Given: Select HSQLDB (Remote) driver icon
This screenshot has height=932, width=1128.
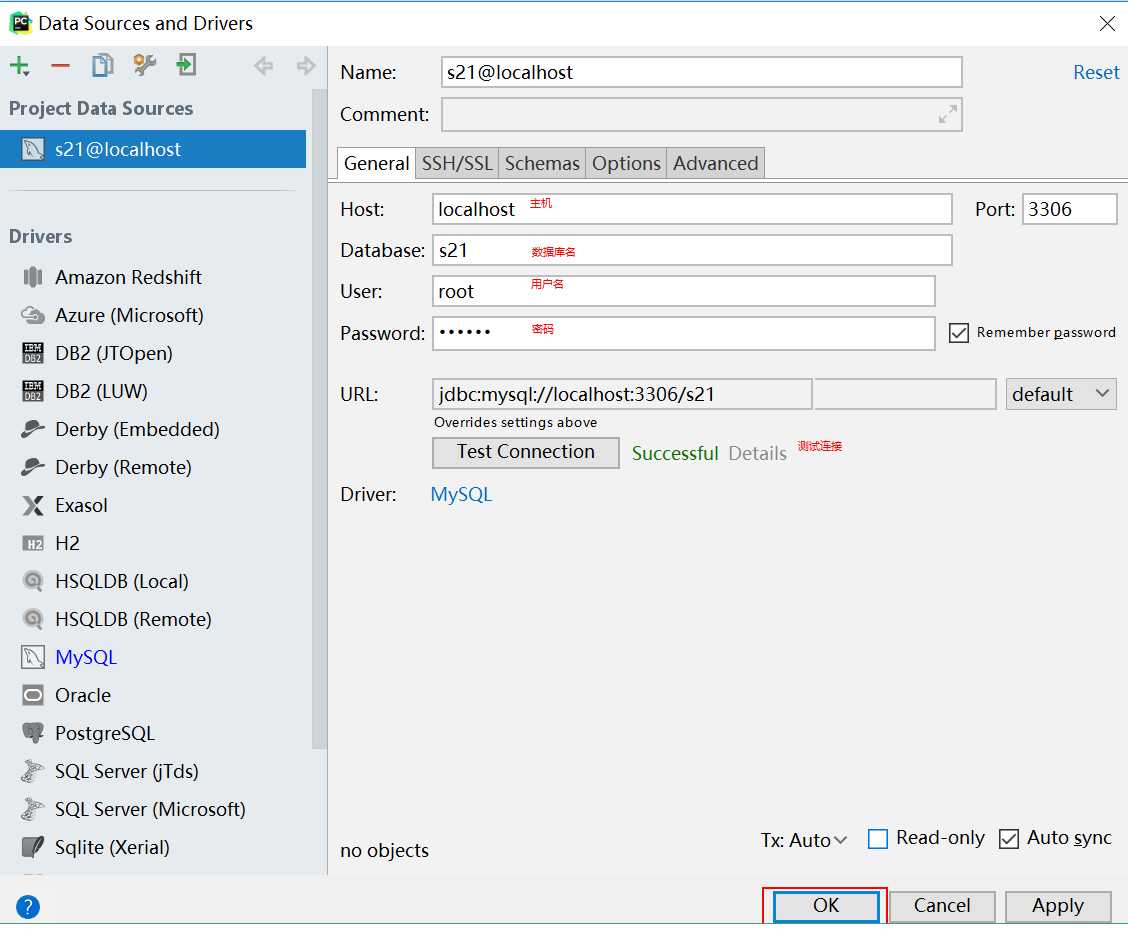Looking at the screenshot, I should [33, 619].
